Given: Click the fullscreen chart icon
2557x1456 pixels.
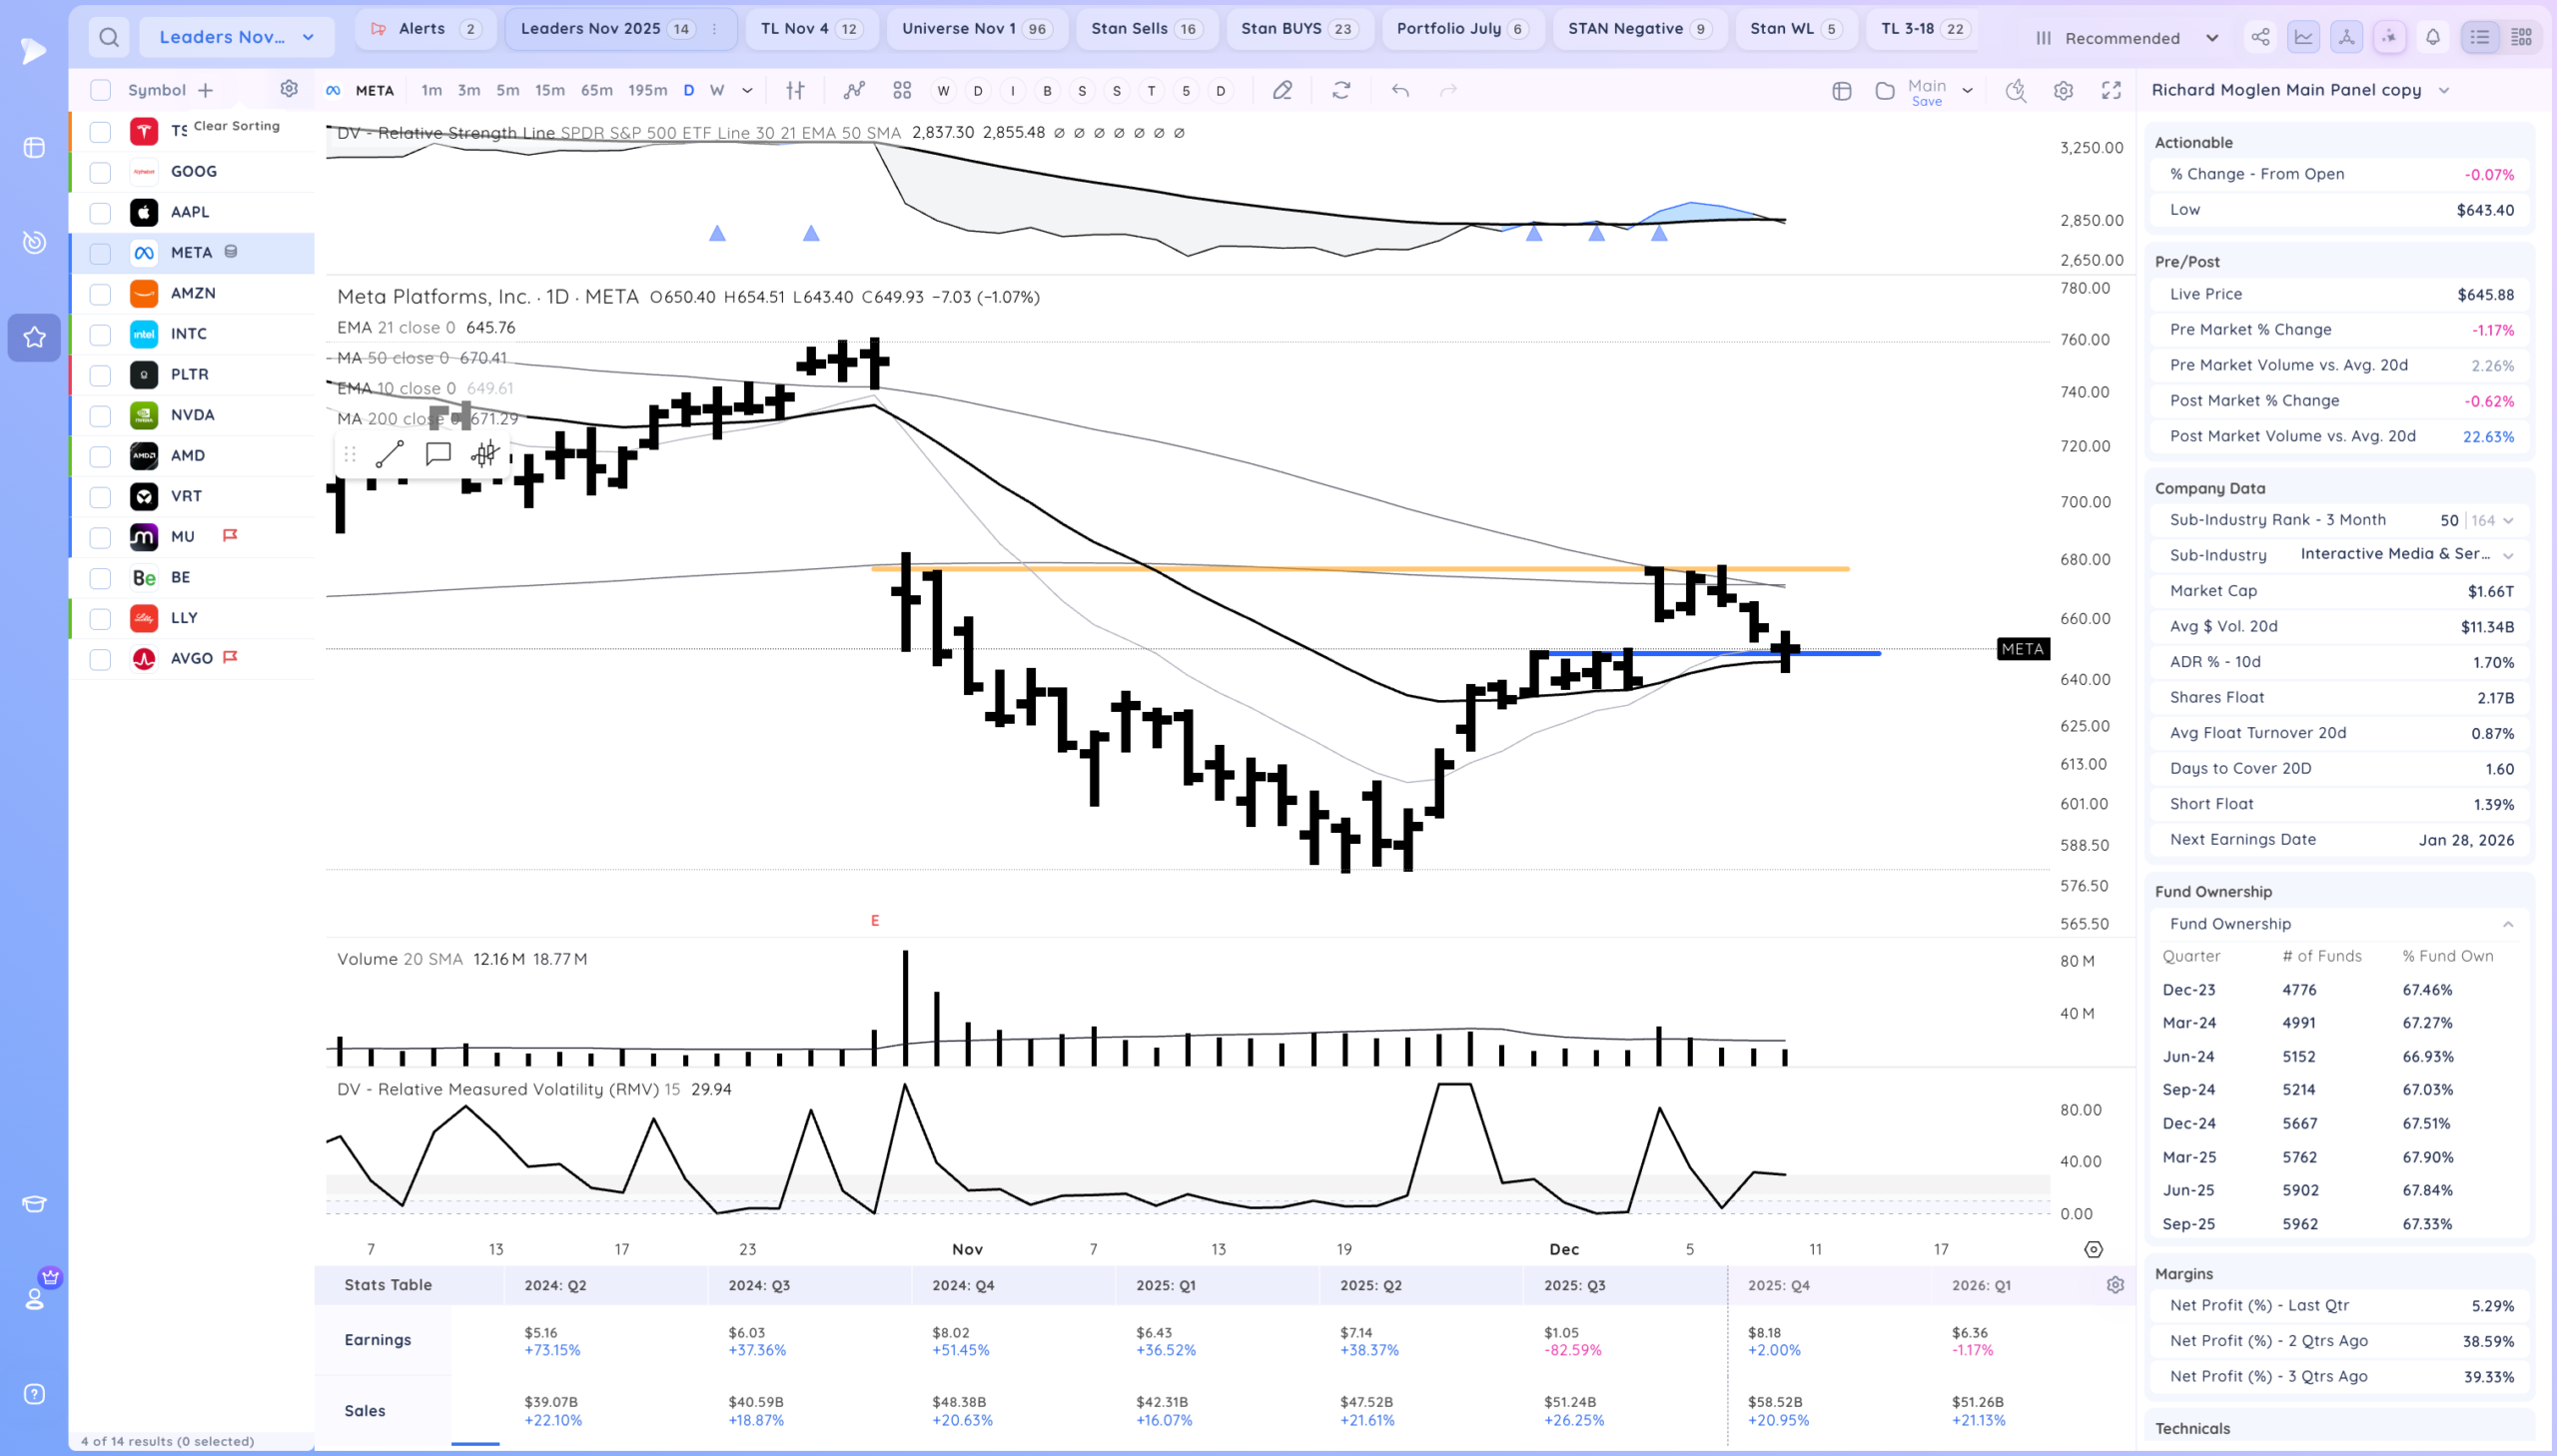Looking at the screenshot, I should point(2110,90).
